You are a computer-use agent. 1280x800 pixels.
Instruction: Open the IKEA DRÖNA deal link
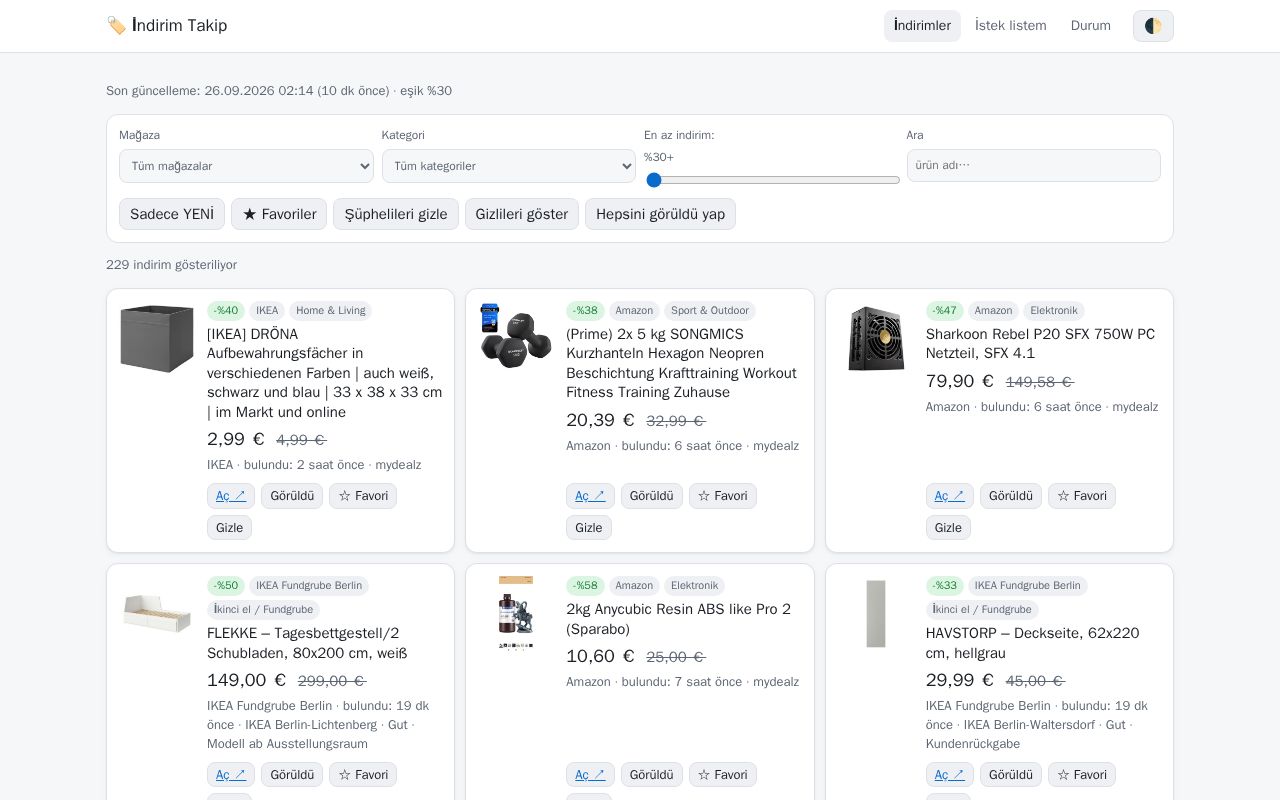(231, 496)
